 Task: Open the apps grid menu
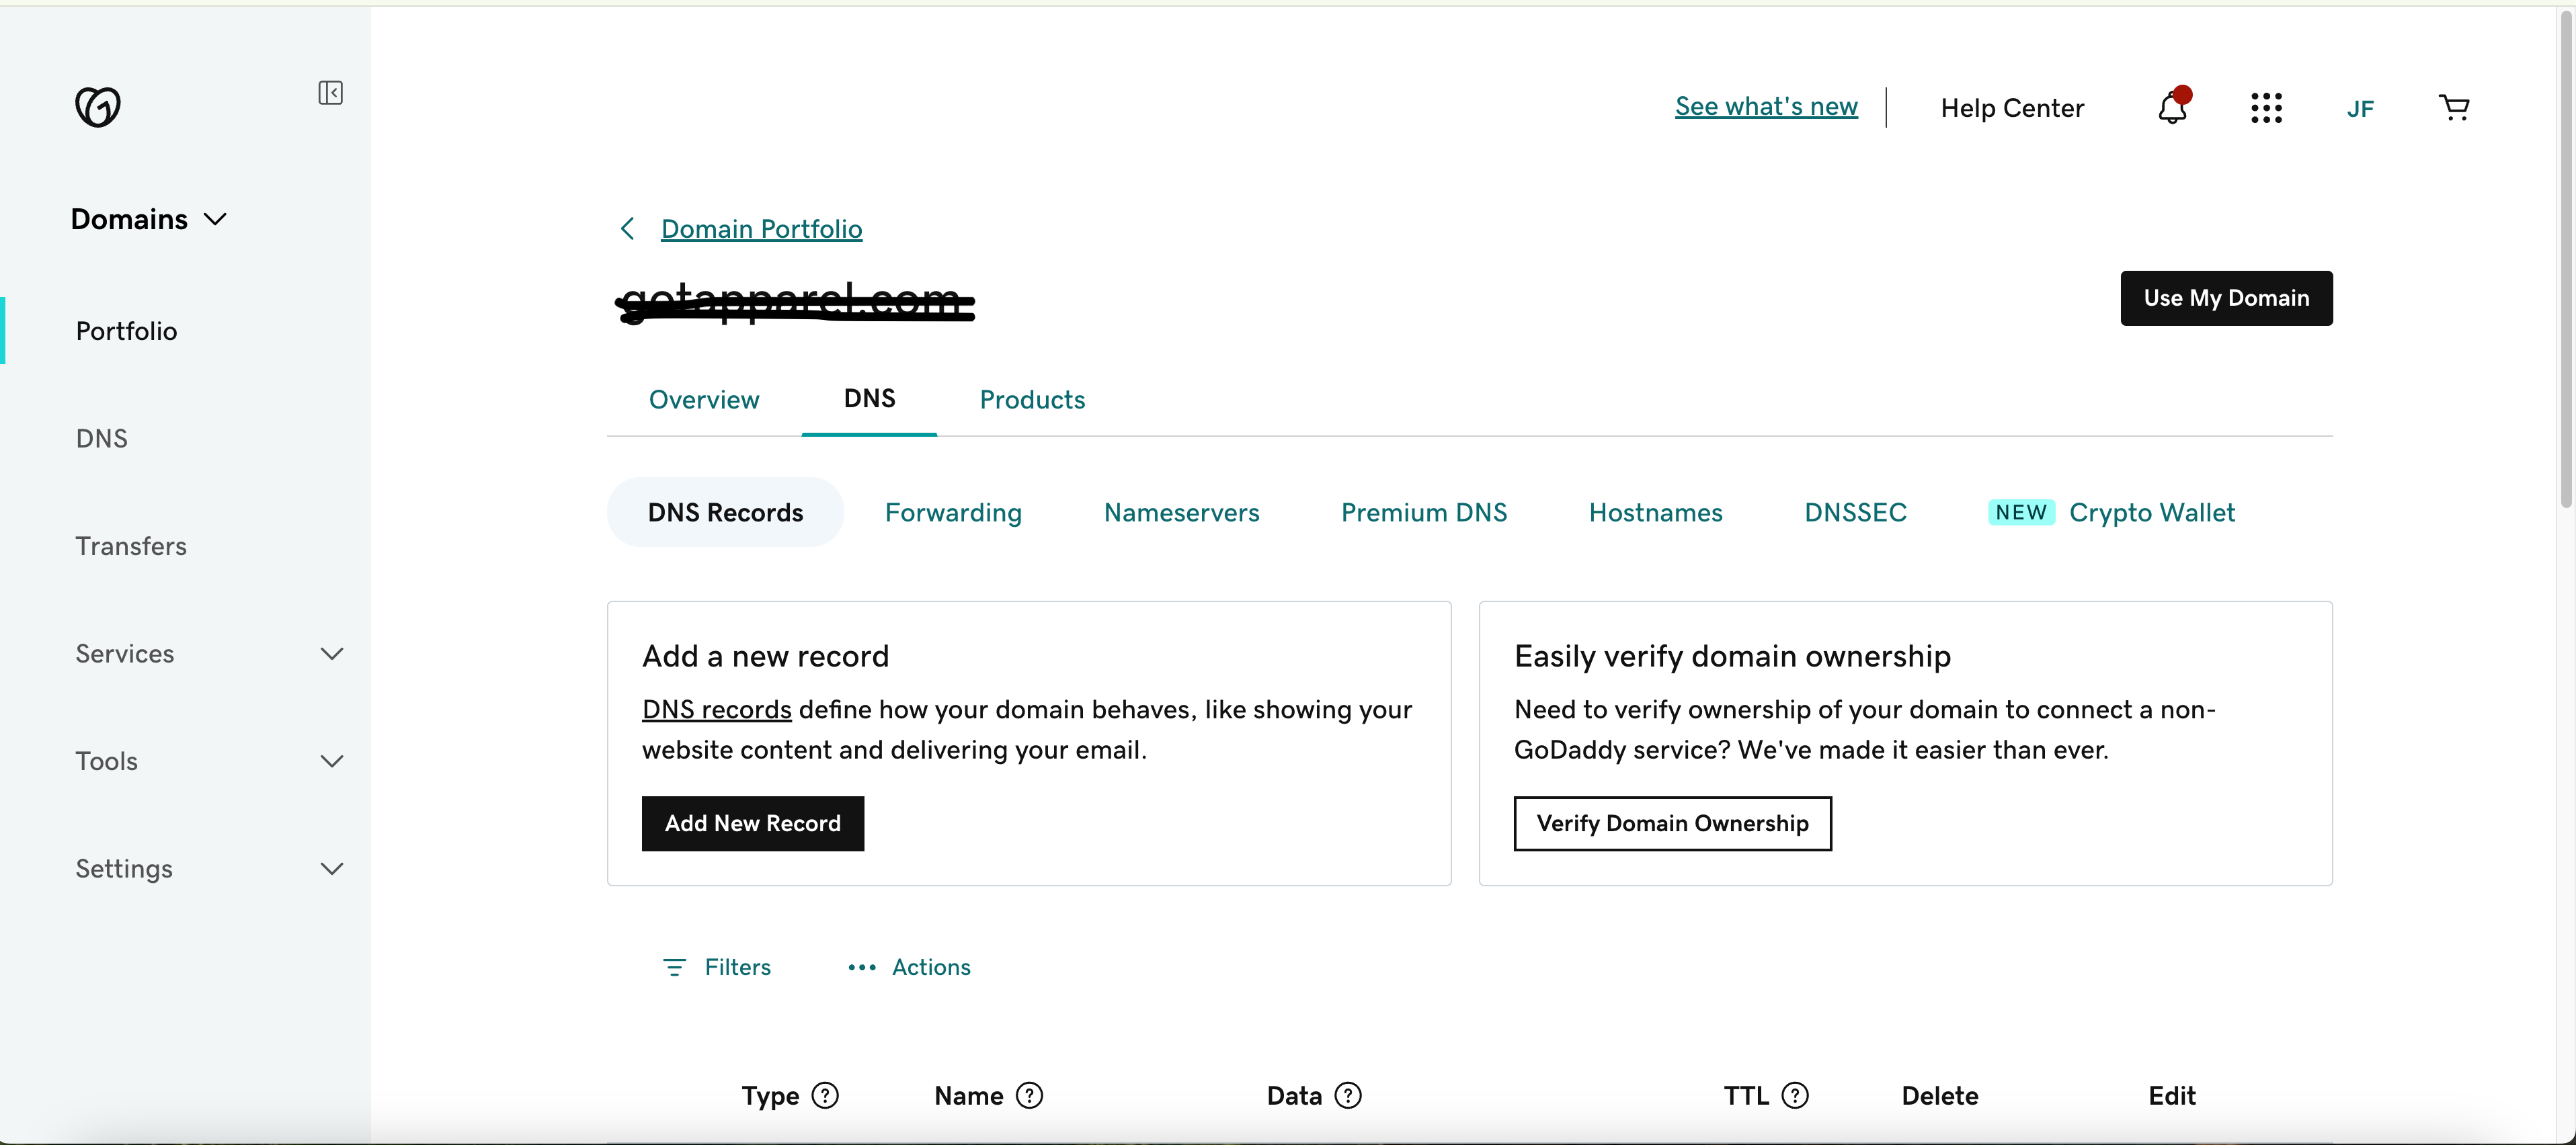2266,107
